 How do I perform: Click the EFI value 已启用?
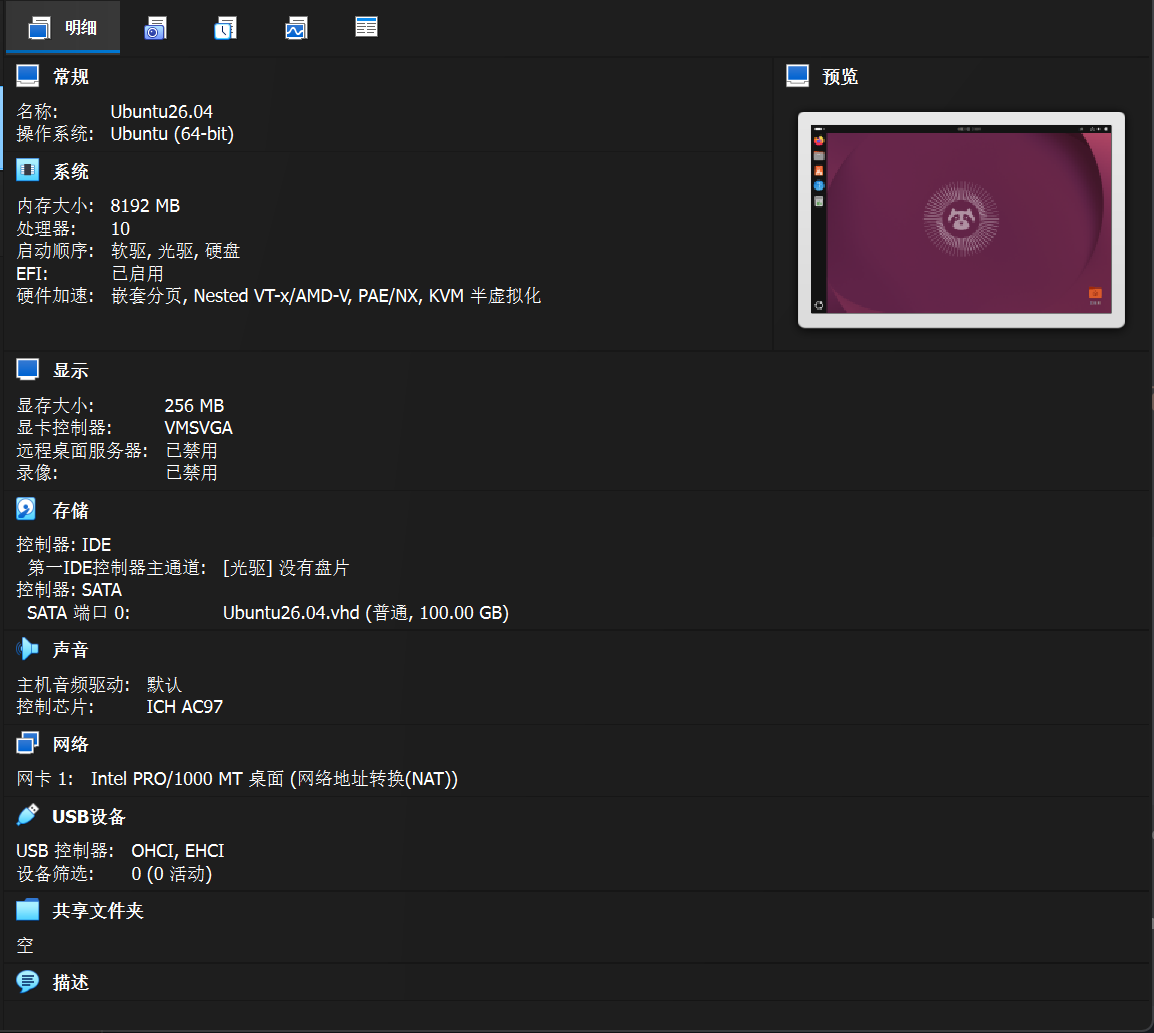[x=137, y=274]
